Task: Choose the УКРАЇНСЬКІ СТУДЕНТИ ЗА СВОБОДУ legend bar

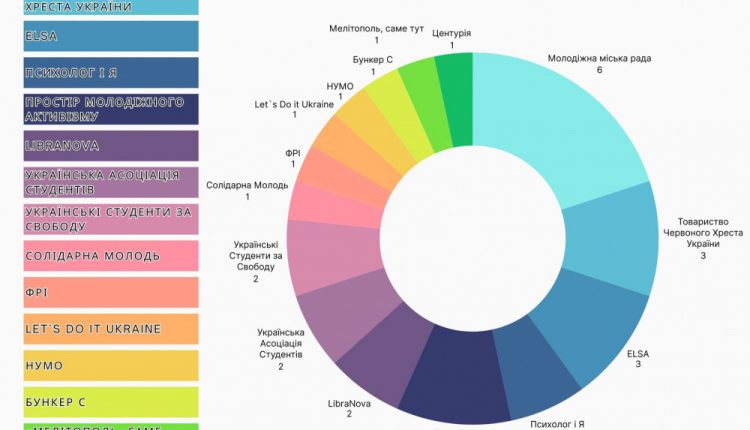Action: point(111,219)
